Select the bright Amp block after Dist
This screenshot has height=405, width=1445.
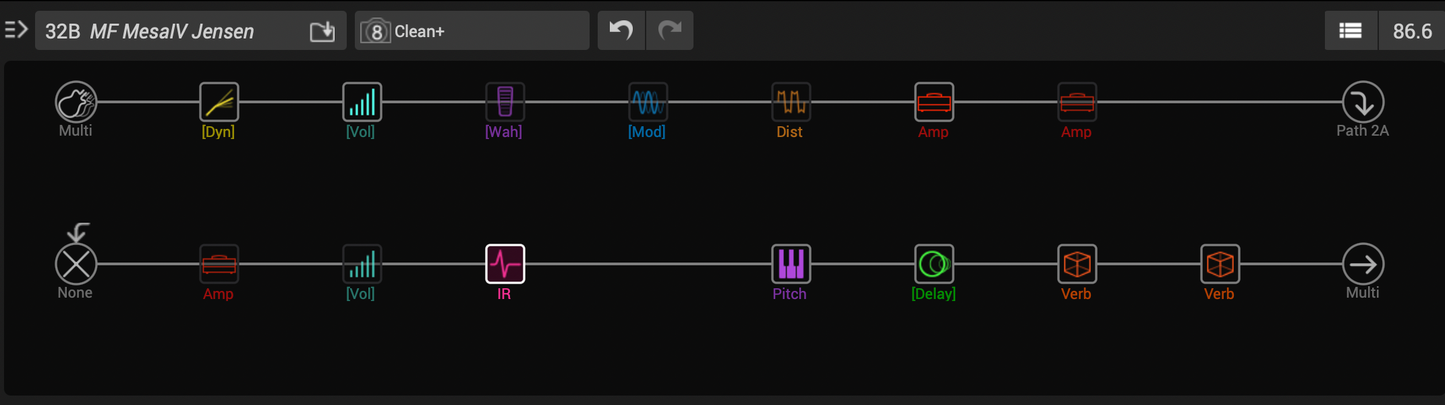[934, 102]
